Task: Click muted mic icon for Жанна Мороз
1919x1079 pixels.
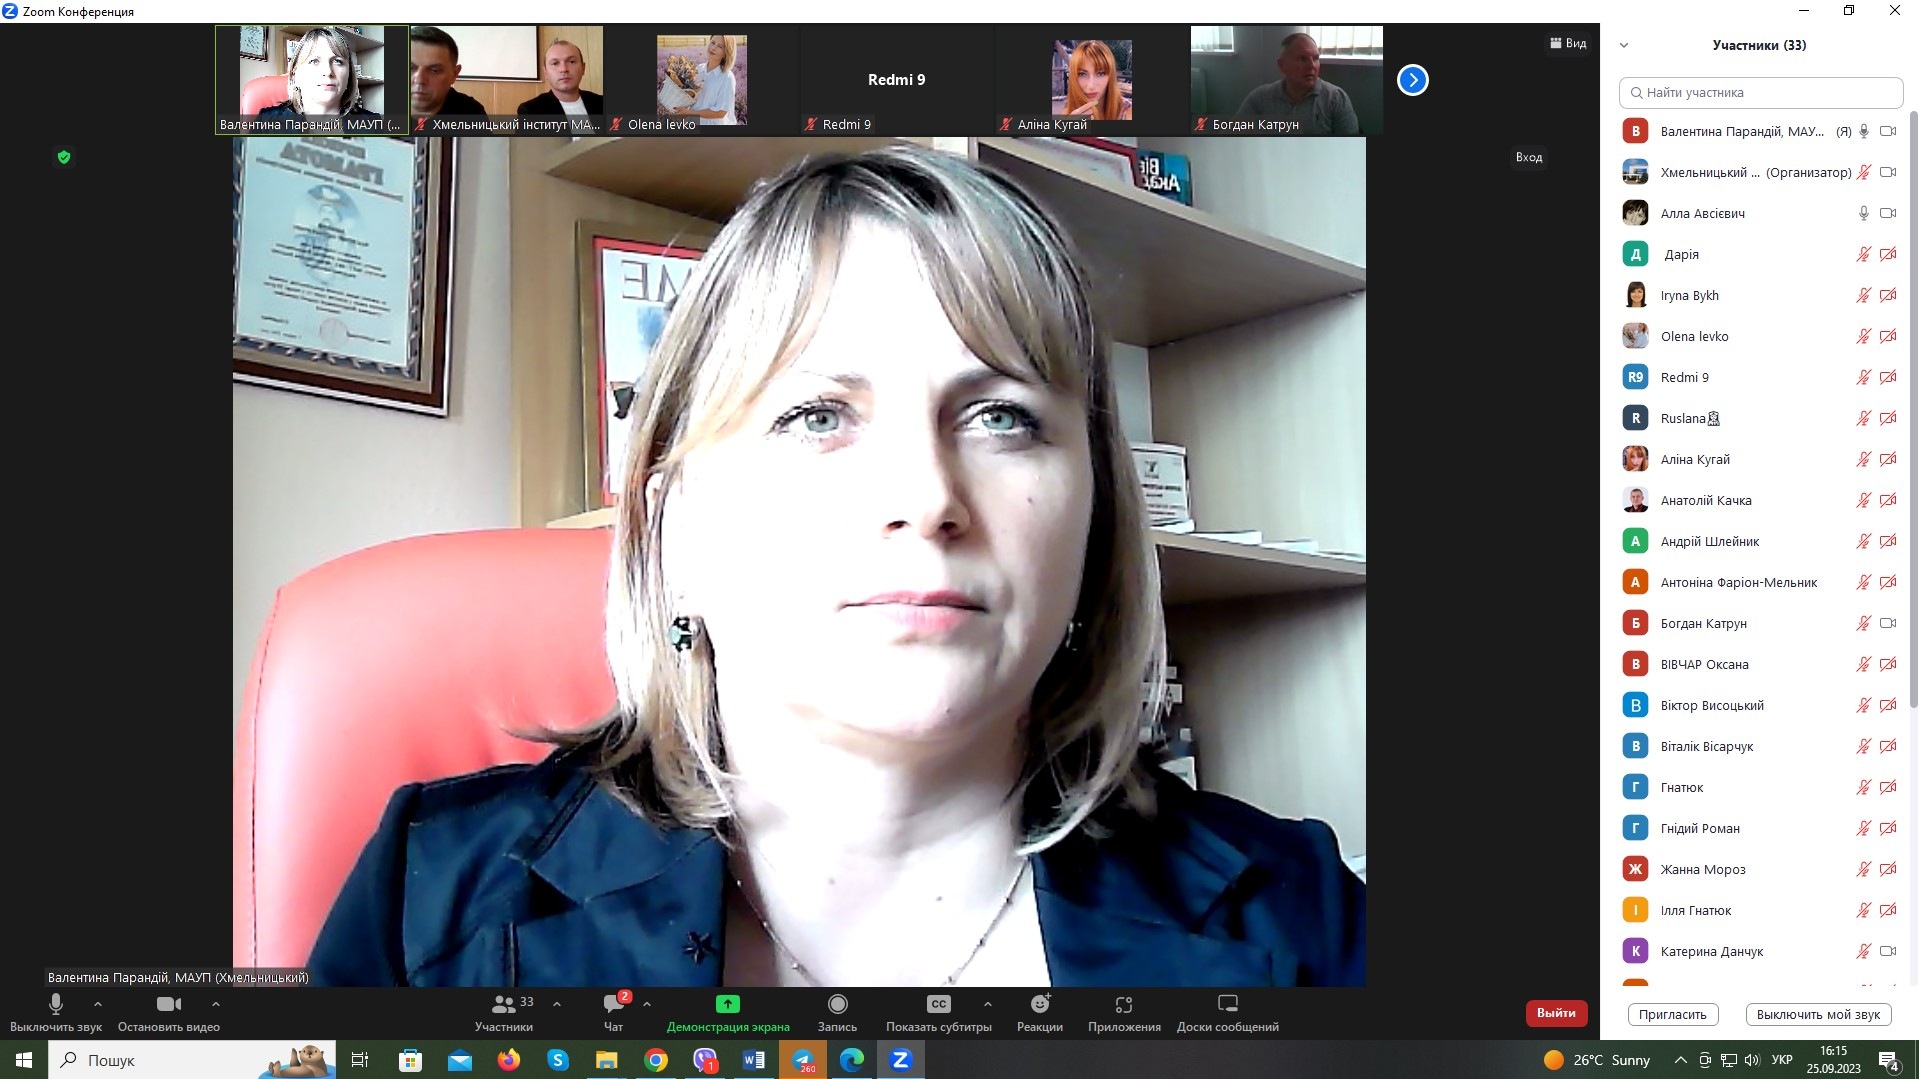Action: (x=1864, y=869)
